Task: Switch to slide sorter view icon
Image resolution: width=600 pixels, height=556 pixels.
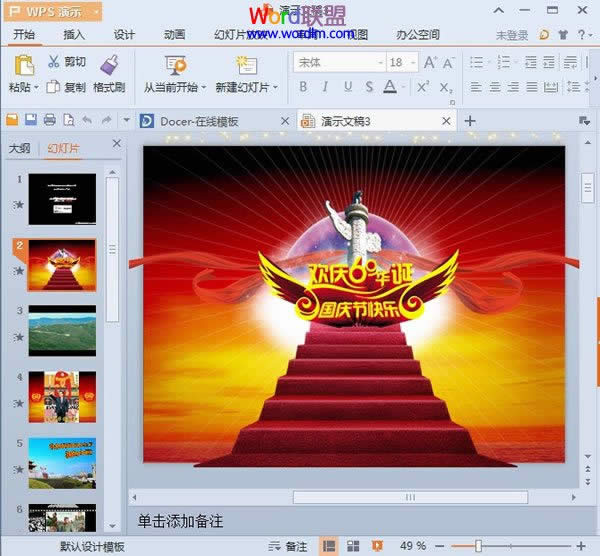Action: [353, 546]
